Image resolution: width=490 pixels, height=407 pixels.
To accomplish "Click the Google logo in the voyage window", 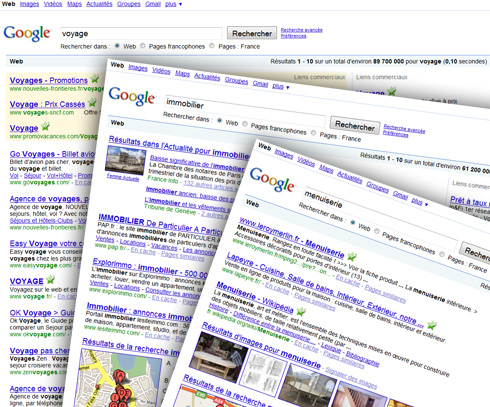I will [27, 33].
